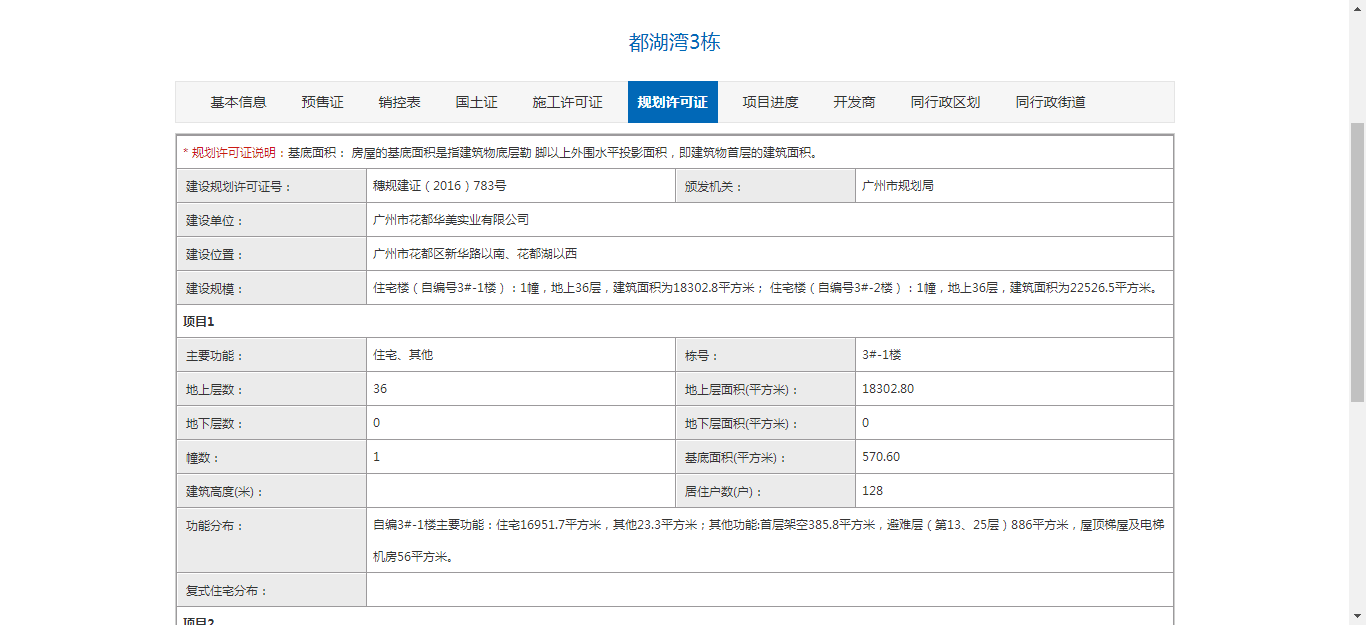Image resolution: width=1366 pixels, height=625 pixels.
Task: Select the 销控表 tab
Action: (x=399, y=102)
